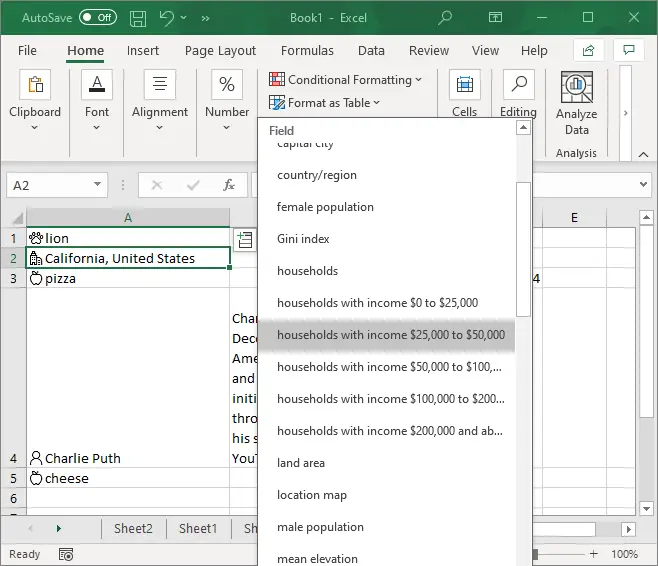This screenshot has height=566, width=658.
Task: Open the Font group
Action: [97, 101]
